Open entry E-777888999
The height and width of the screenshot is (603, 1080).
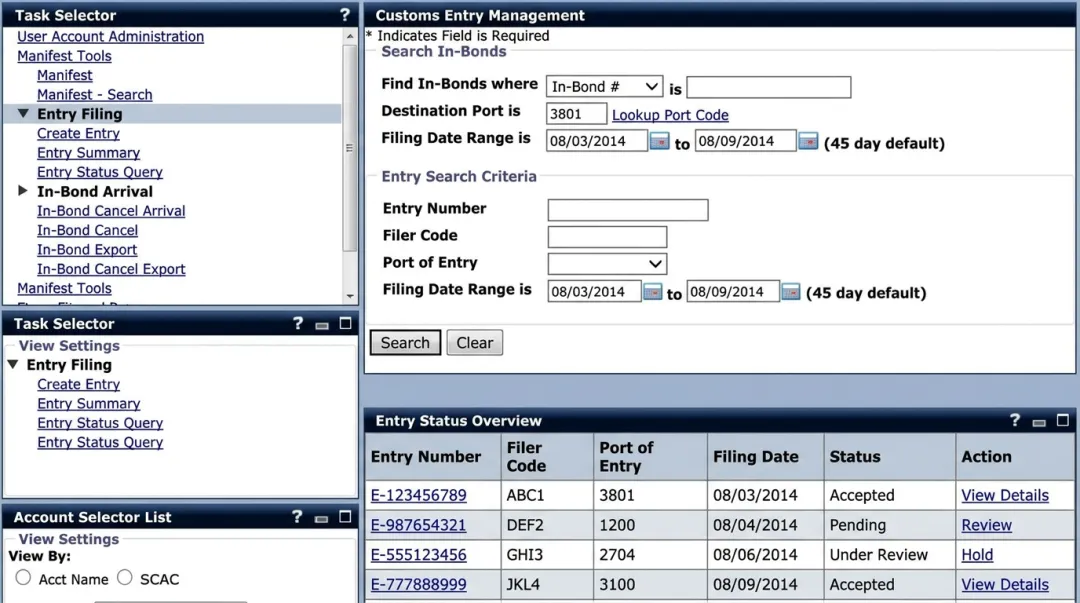coord(418,584)
